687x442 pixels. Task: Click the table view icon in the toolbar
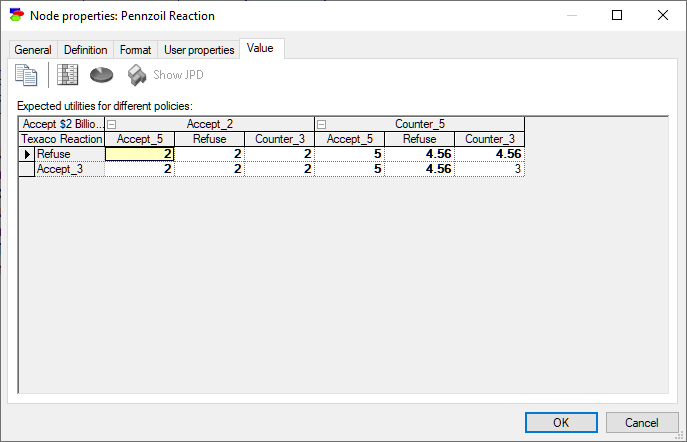click(x=67, y=75)
